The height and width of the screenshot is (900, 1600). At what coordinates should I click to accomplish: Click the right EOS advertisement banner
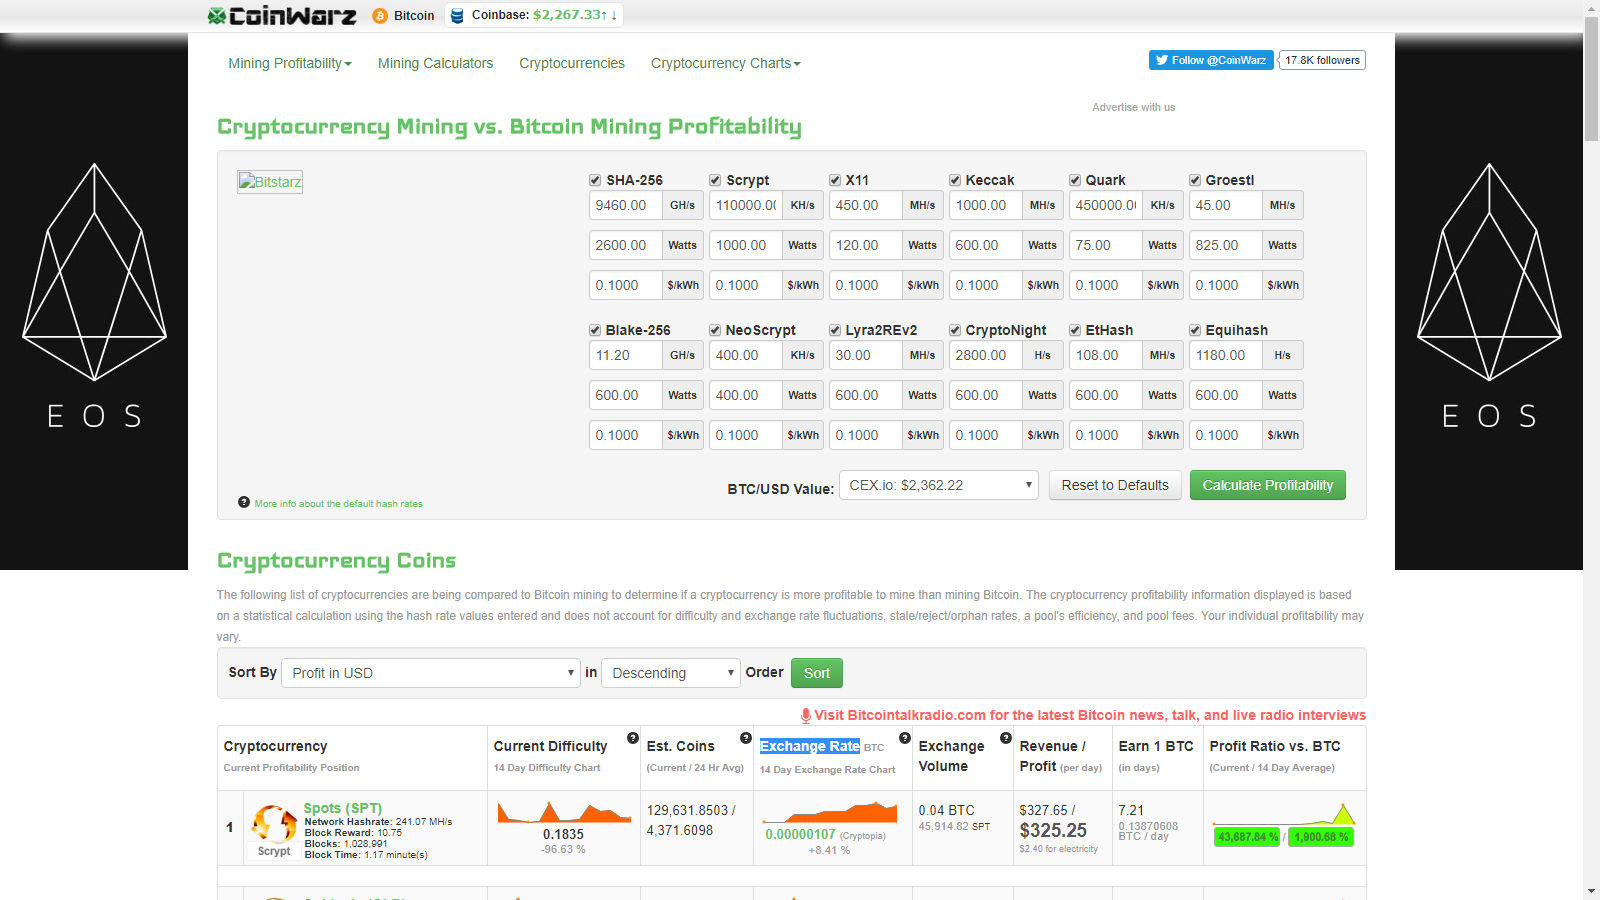click(x=1489, y=300)
